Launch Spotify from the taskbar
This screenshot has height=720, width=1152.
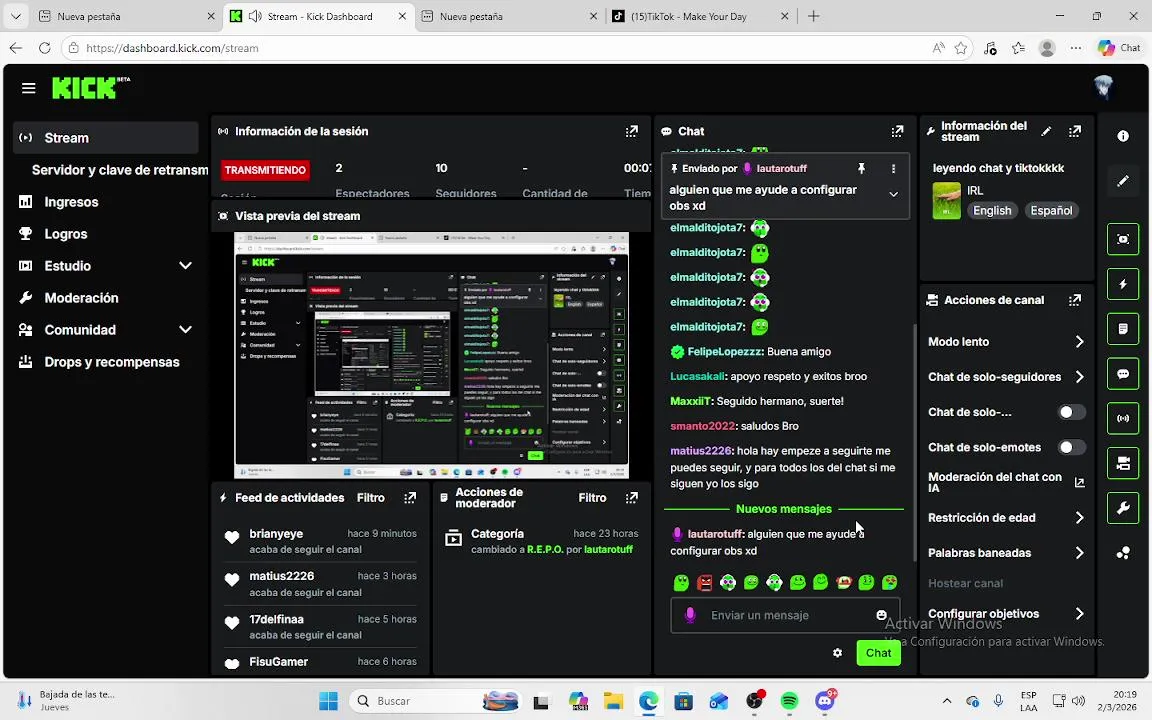[789, 701]
